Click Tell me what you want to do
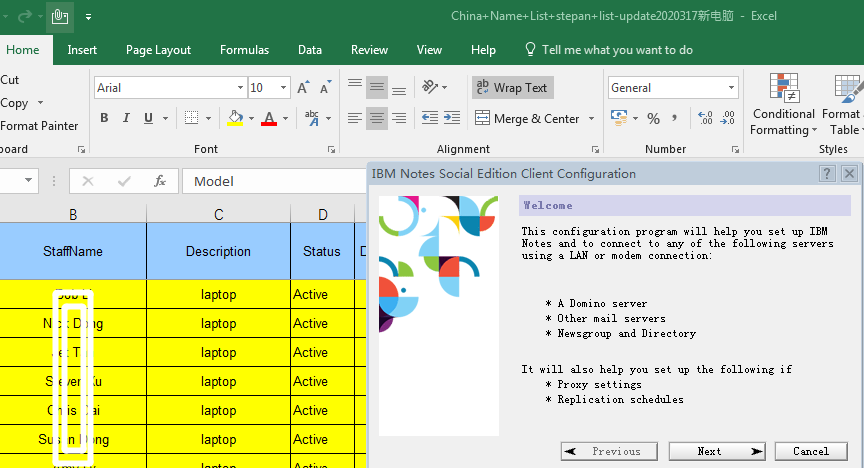This screenshot has height=468, width=864. tap(609, 50)
